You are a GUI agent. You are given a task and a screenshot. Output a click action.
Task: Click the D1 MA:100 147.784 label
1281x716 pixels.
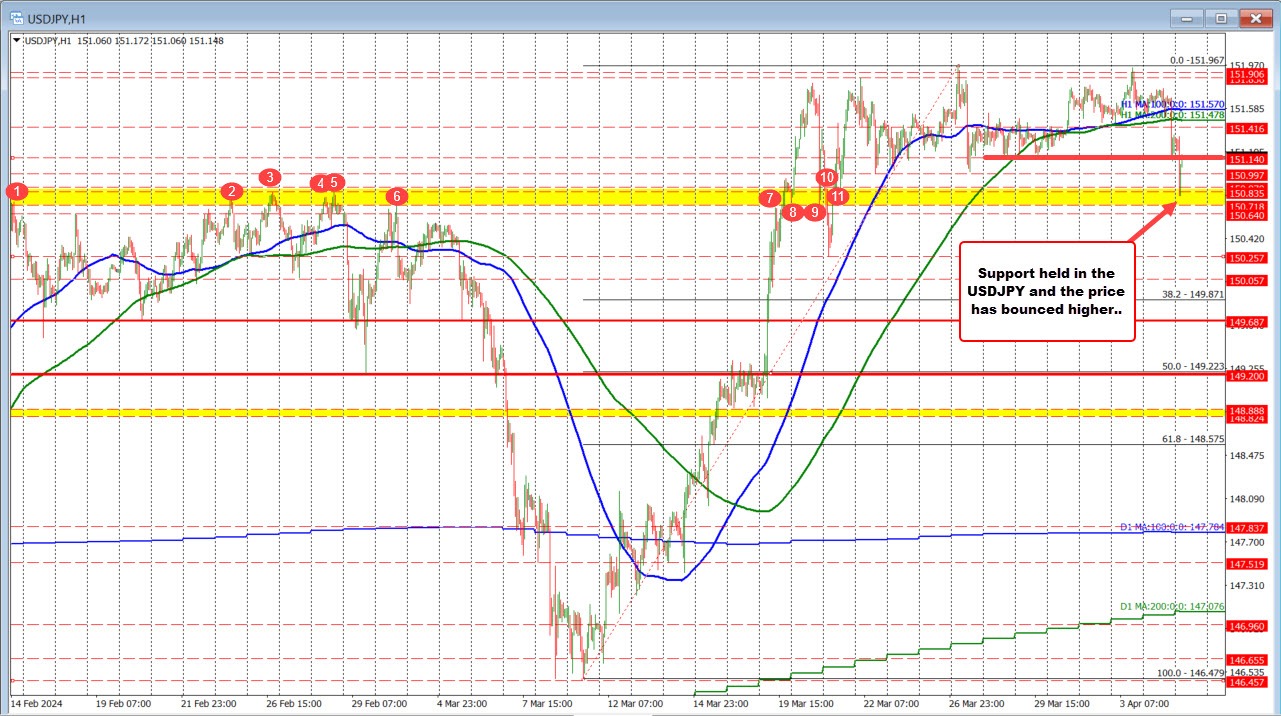point(1172,525)
